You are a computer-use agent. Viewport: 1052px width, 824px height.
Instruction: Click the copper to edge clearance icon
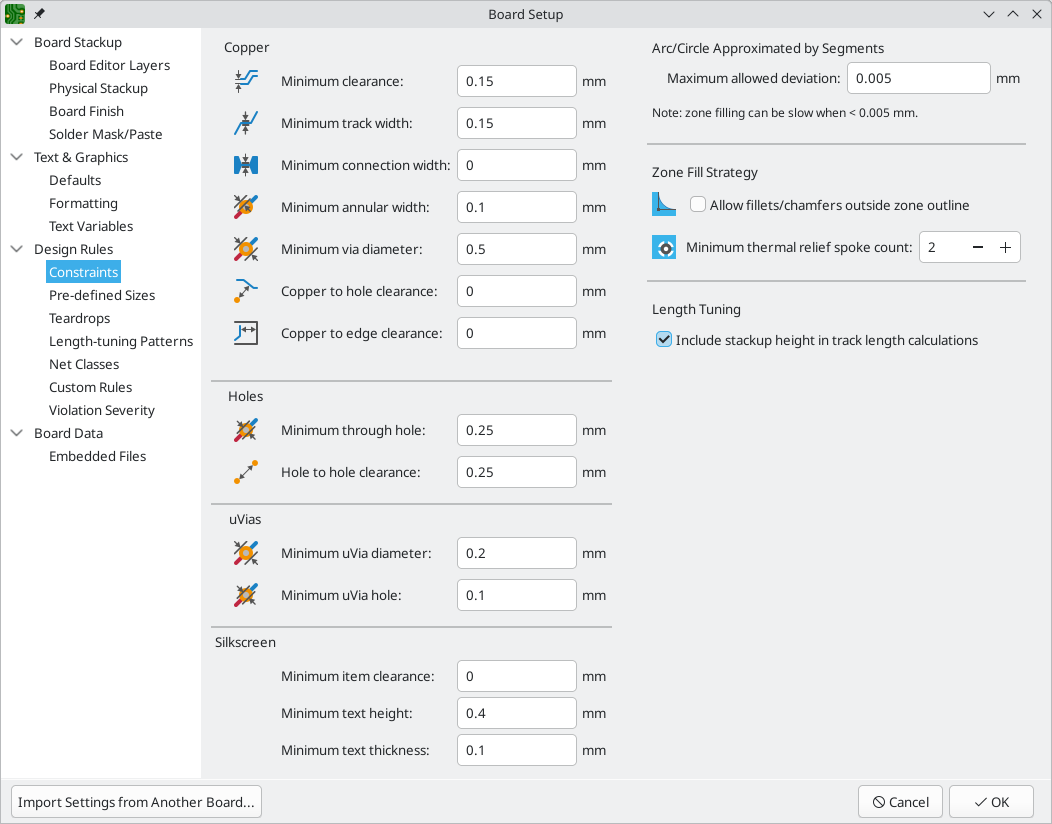(246, 333)
